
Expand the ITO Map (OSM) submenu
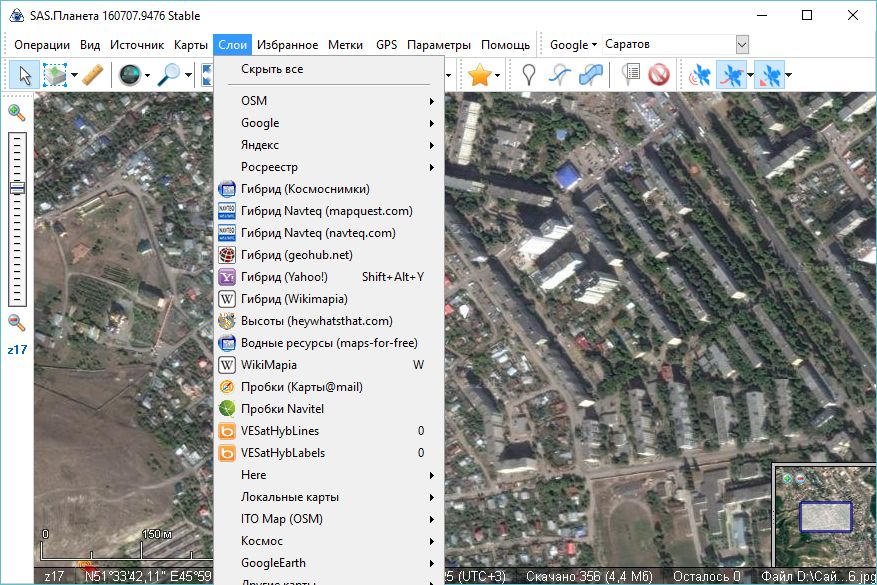[x=329, y=519]
